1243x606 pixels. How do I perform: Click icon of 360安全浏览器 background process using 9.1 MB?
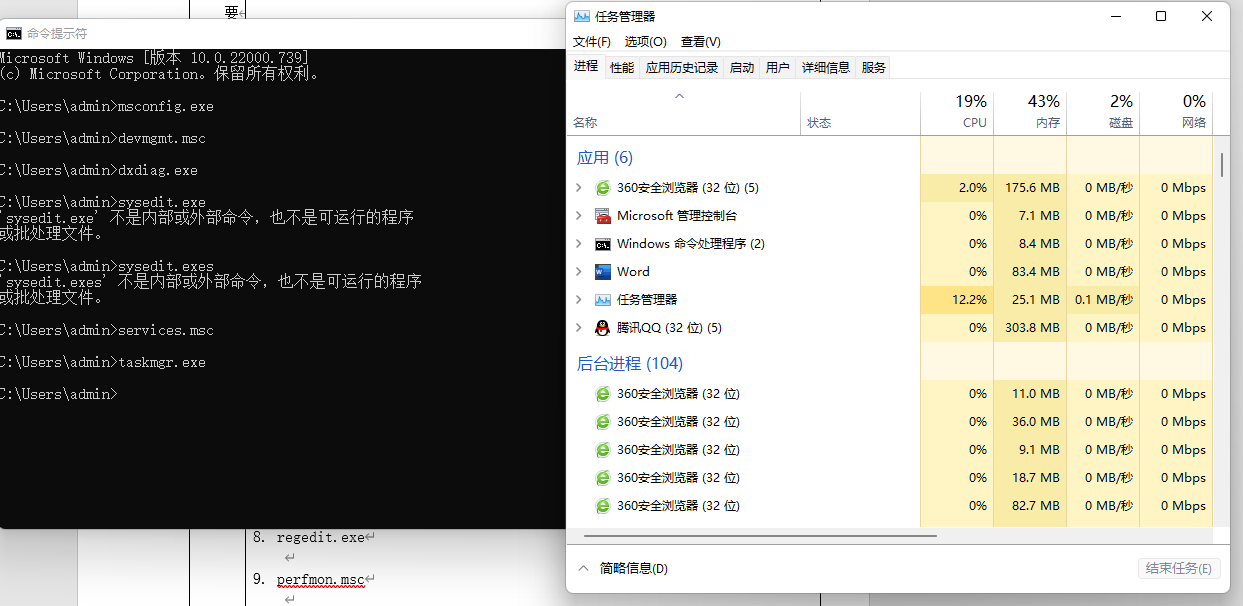tap(603, 450)
